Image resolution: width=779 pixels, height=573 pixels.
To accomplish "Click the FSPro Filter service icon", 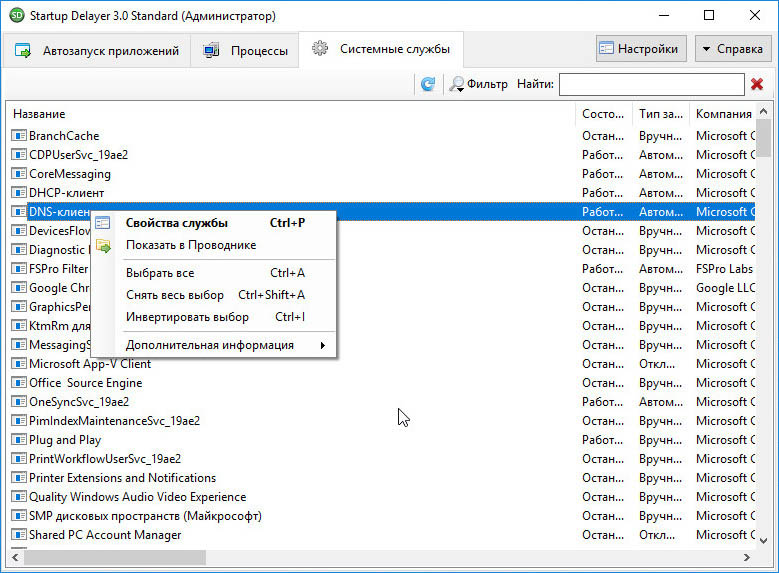I will coord(18,269).
